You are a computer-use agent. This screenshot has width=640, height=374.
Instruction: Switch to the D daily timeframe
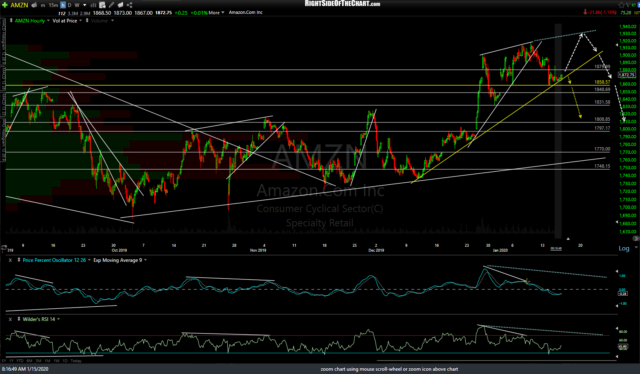click(69, 5)
